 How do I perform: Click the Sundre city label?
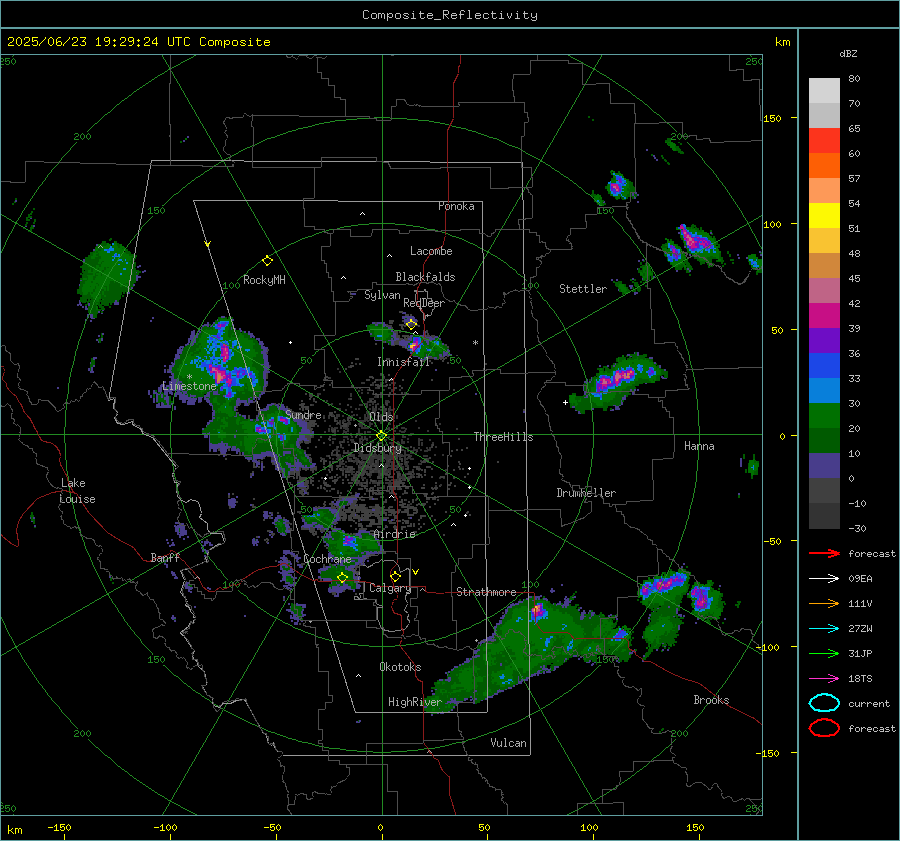click(303, 414)
